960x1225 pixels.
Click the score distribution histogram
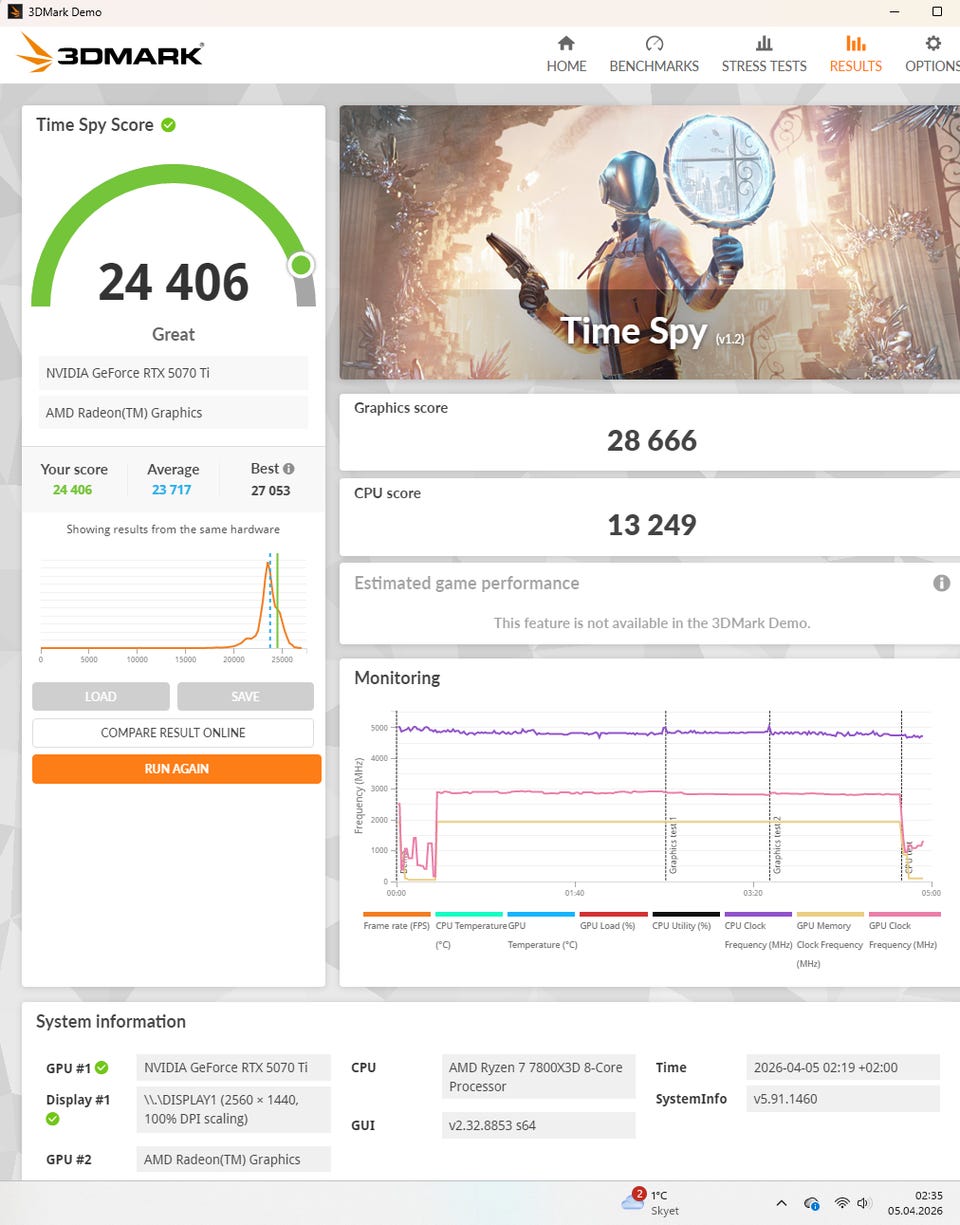pyautogui.click(x=172, y=605)
